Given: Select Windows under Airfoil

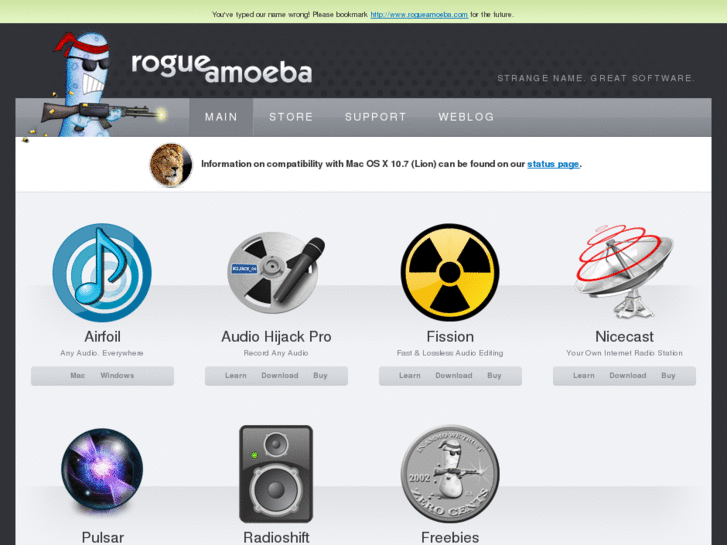Looking at the screenshot, I should point(117,375).
